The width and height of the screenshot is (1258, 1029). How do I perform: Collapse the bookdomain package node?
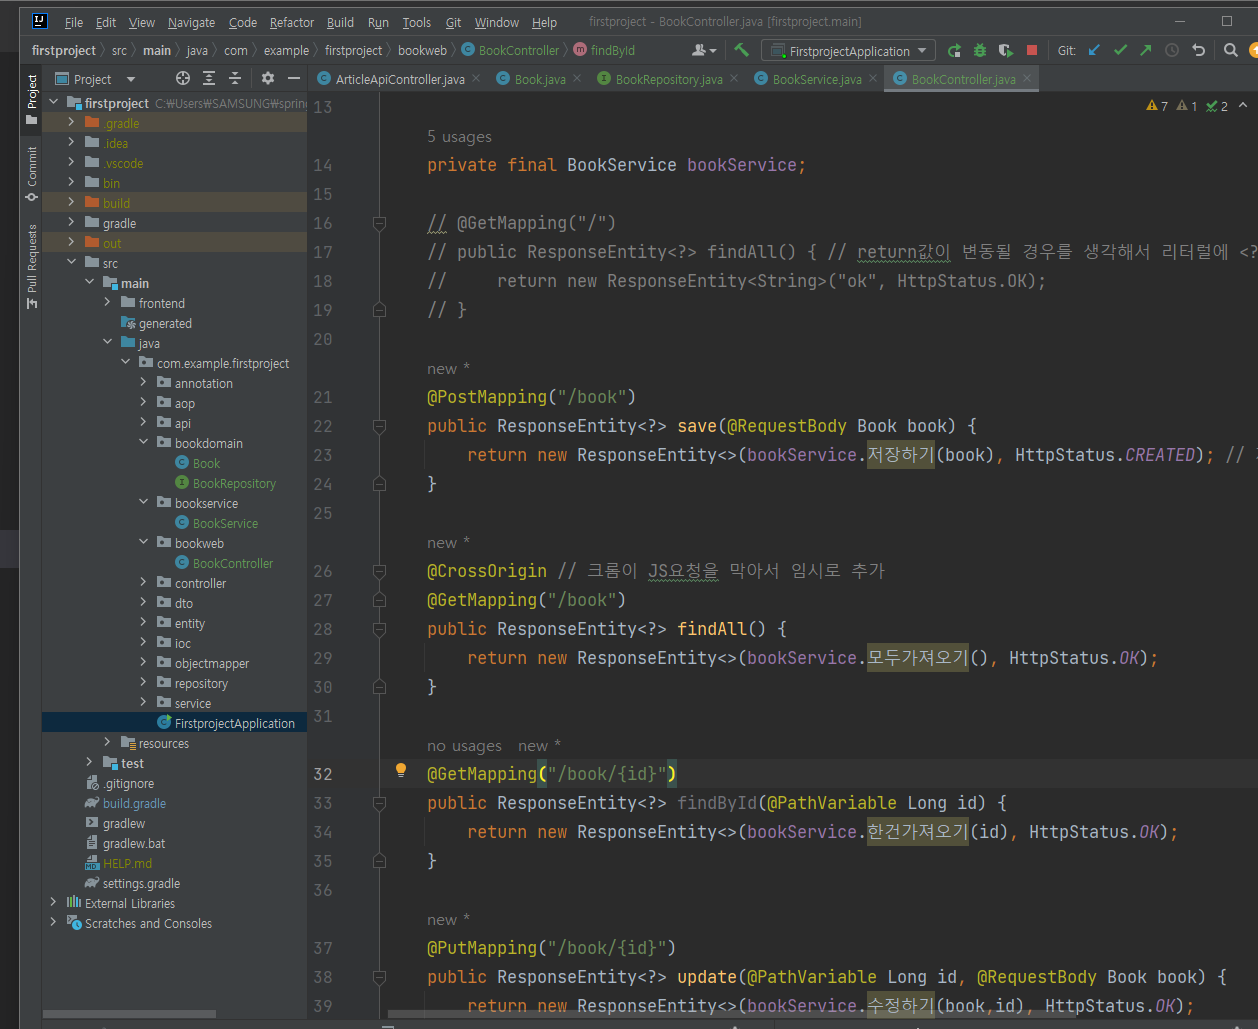[143, 443]
